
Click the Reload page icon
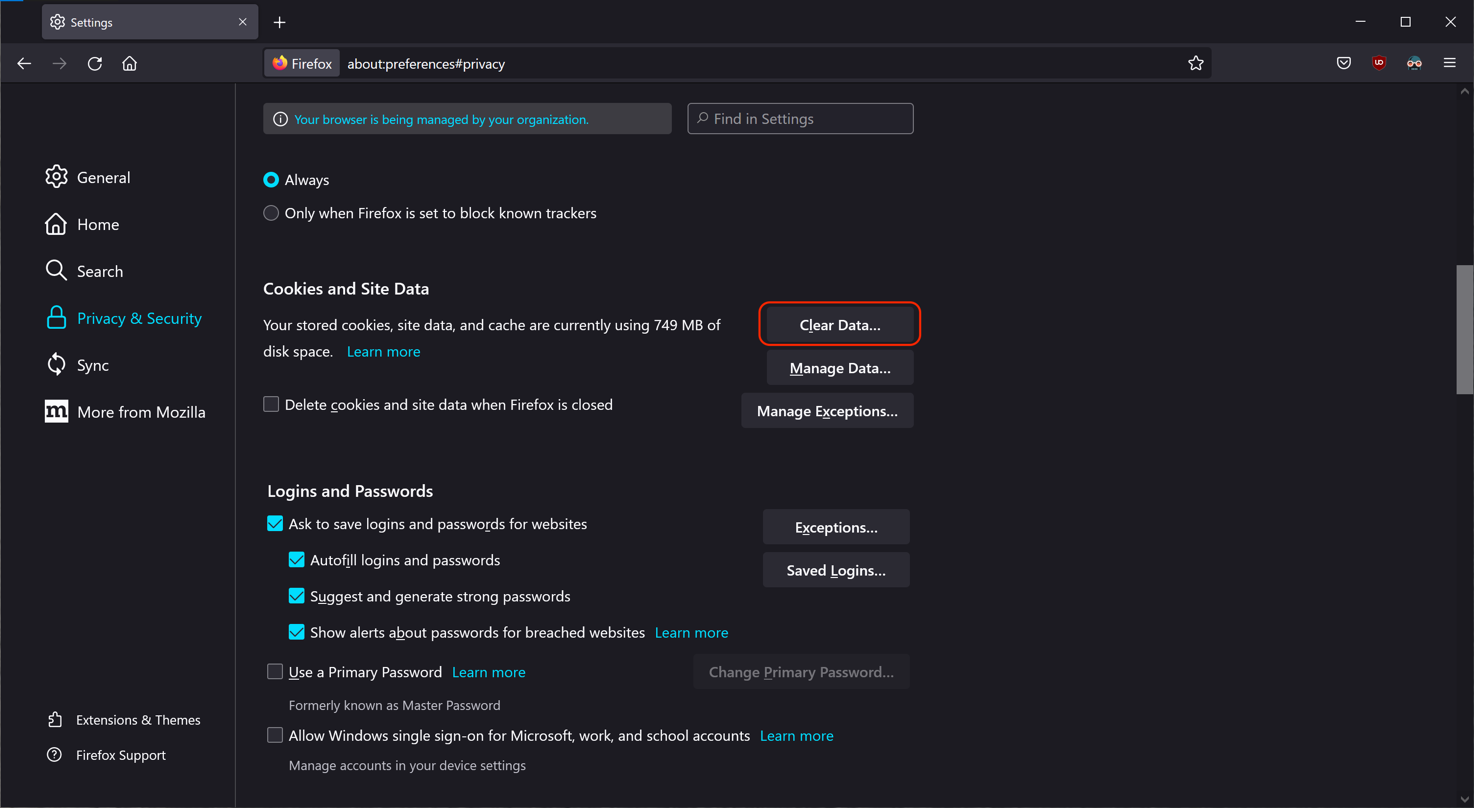95,63
